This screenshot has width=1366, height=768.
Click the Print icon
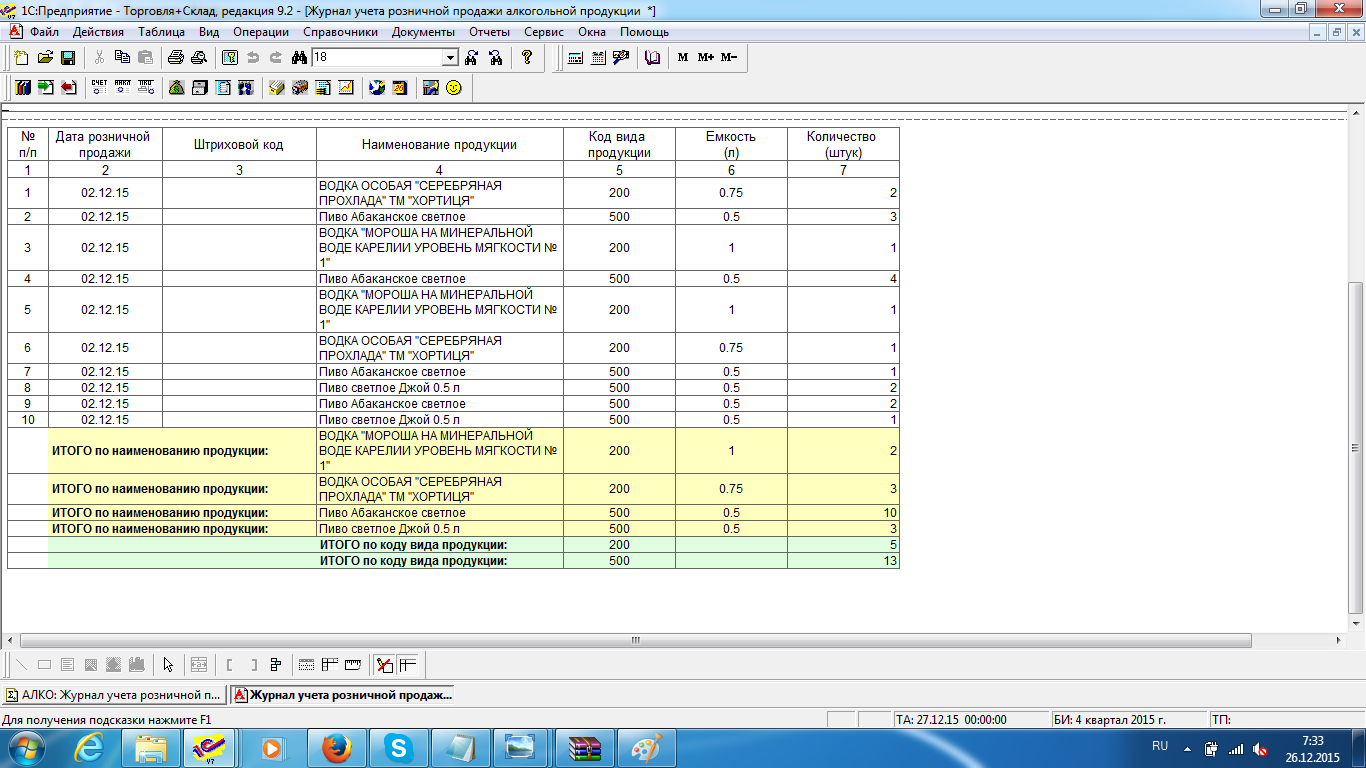(176, 58)
